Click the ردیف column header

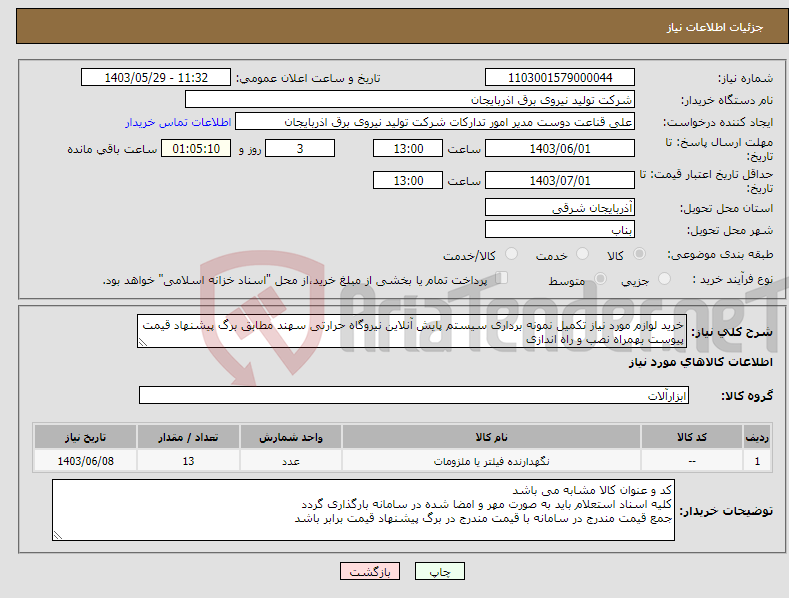[x=757, y=437]
